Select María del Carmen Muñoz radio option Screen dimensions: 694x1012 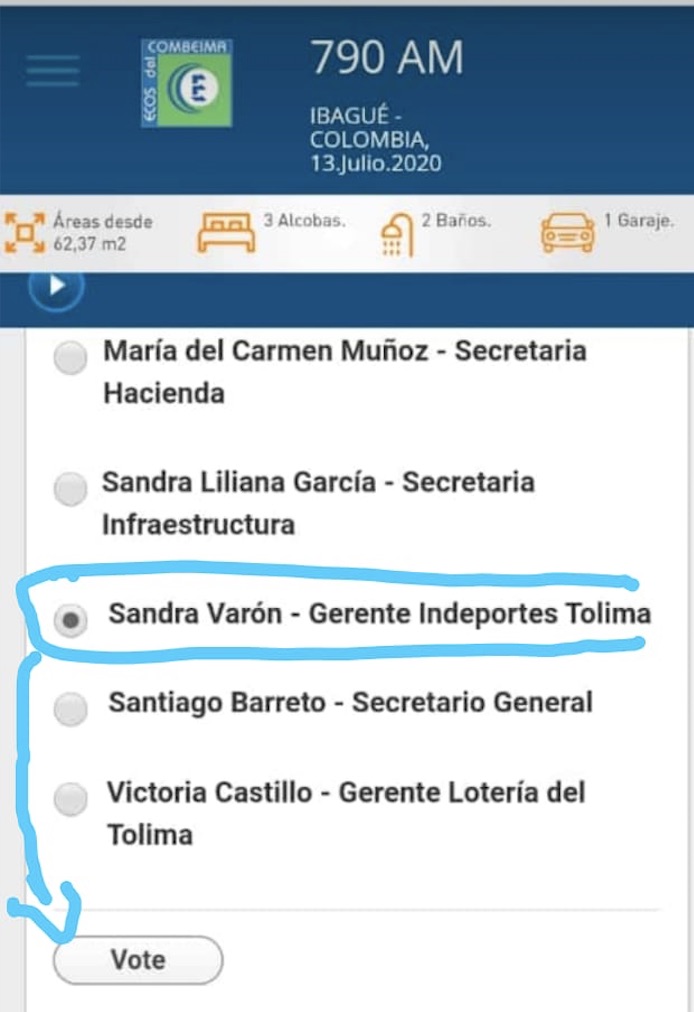click(70, 358)
